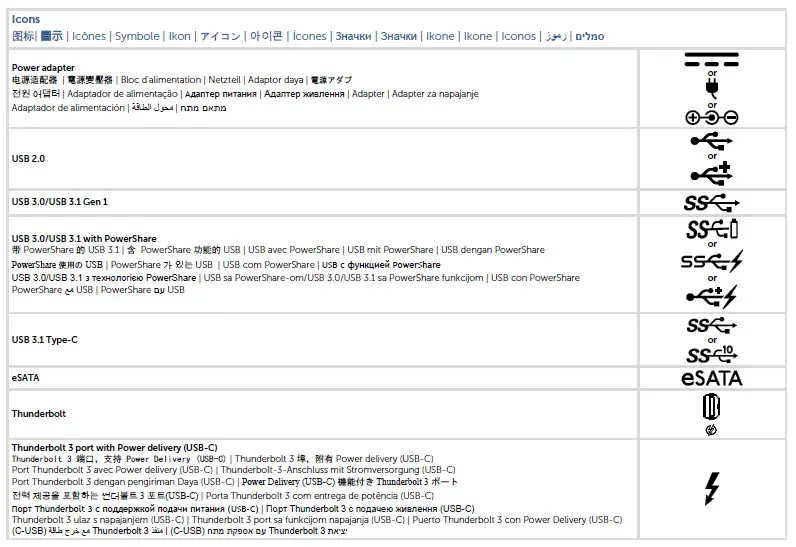The height and width of the screenshot is (547, 796).
Task: Click the USB plus icon with lightning bolt
Action: point(712,296)
